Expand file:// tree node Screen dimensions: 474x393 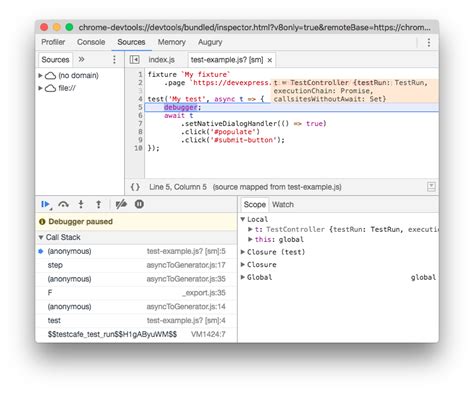pyautogui.click(x=40, y=88)
